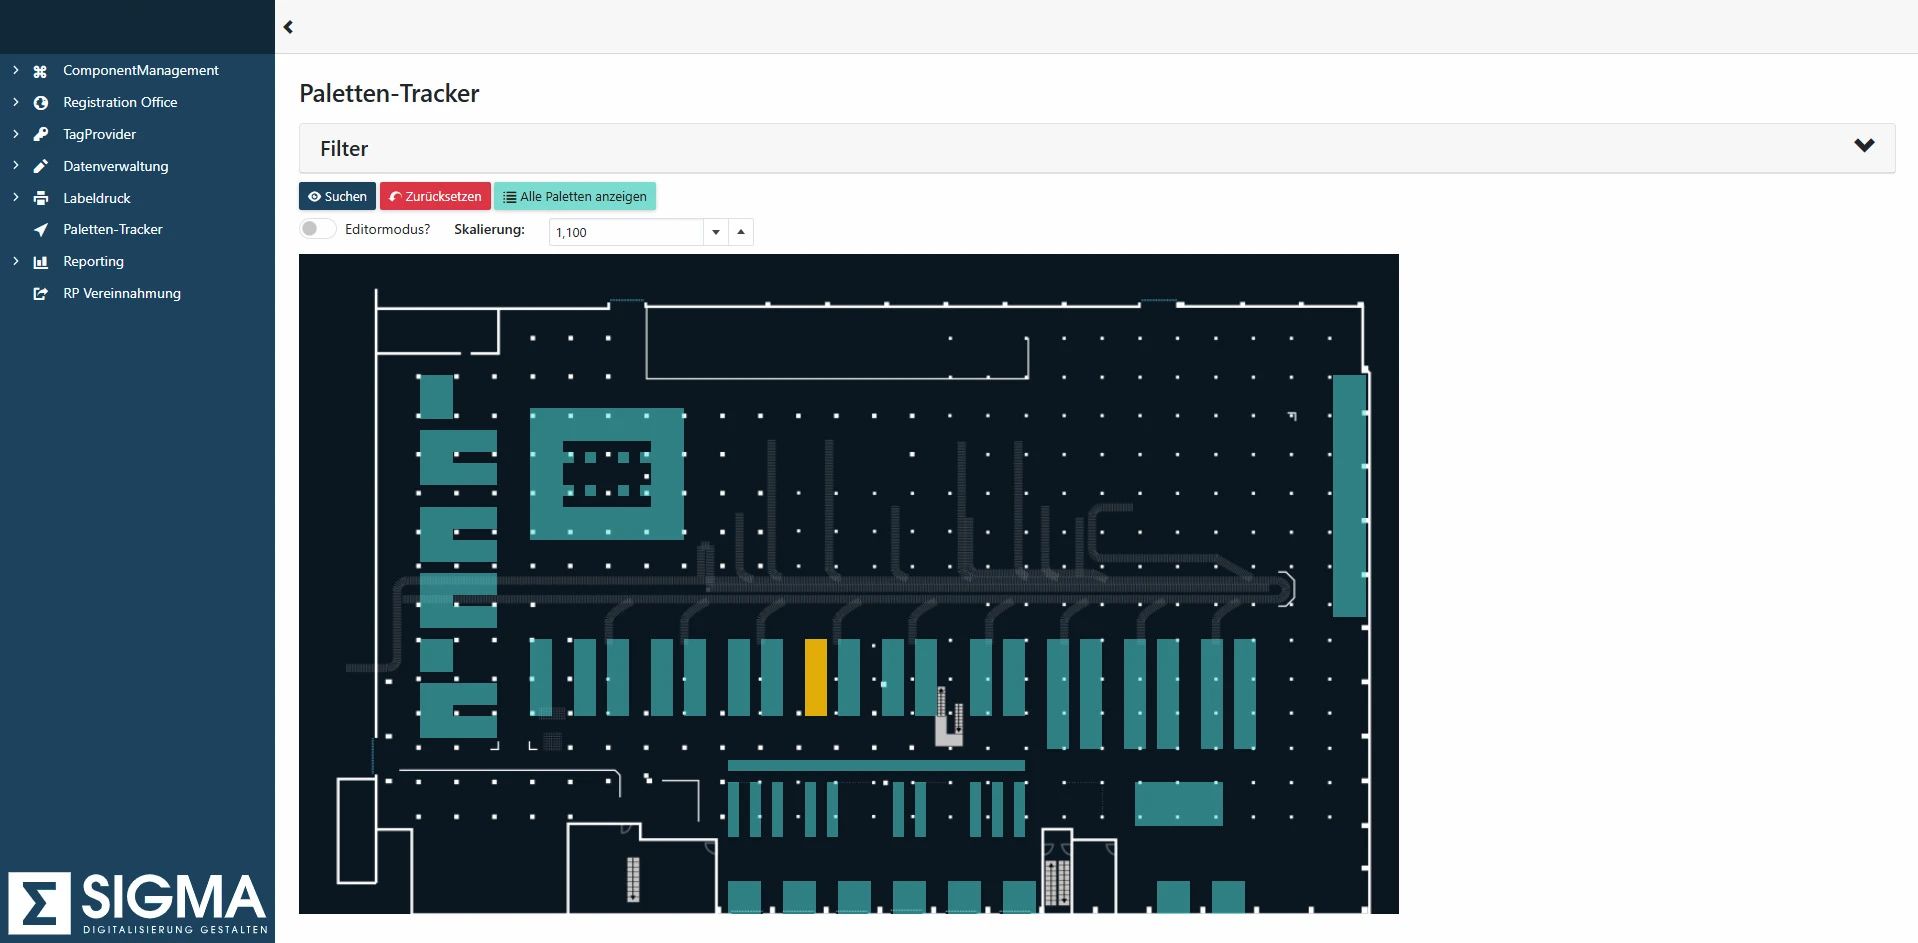Expand the ComponentManagement tree arrow

[15, 70]
